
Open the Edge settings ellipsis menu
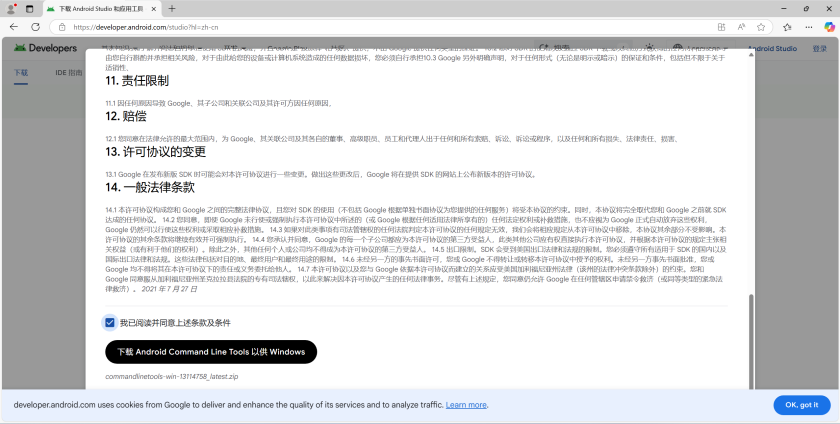(807, 27)
